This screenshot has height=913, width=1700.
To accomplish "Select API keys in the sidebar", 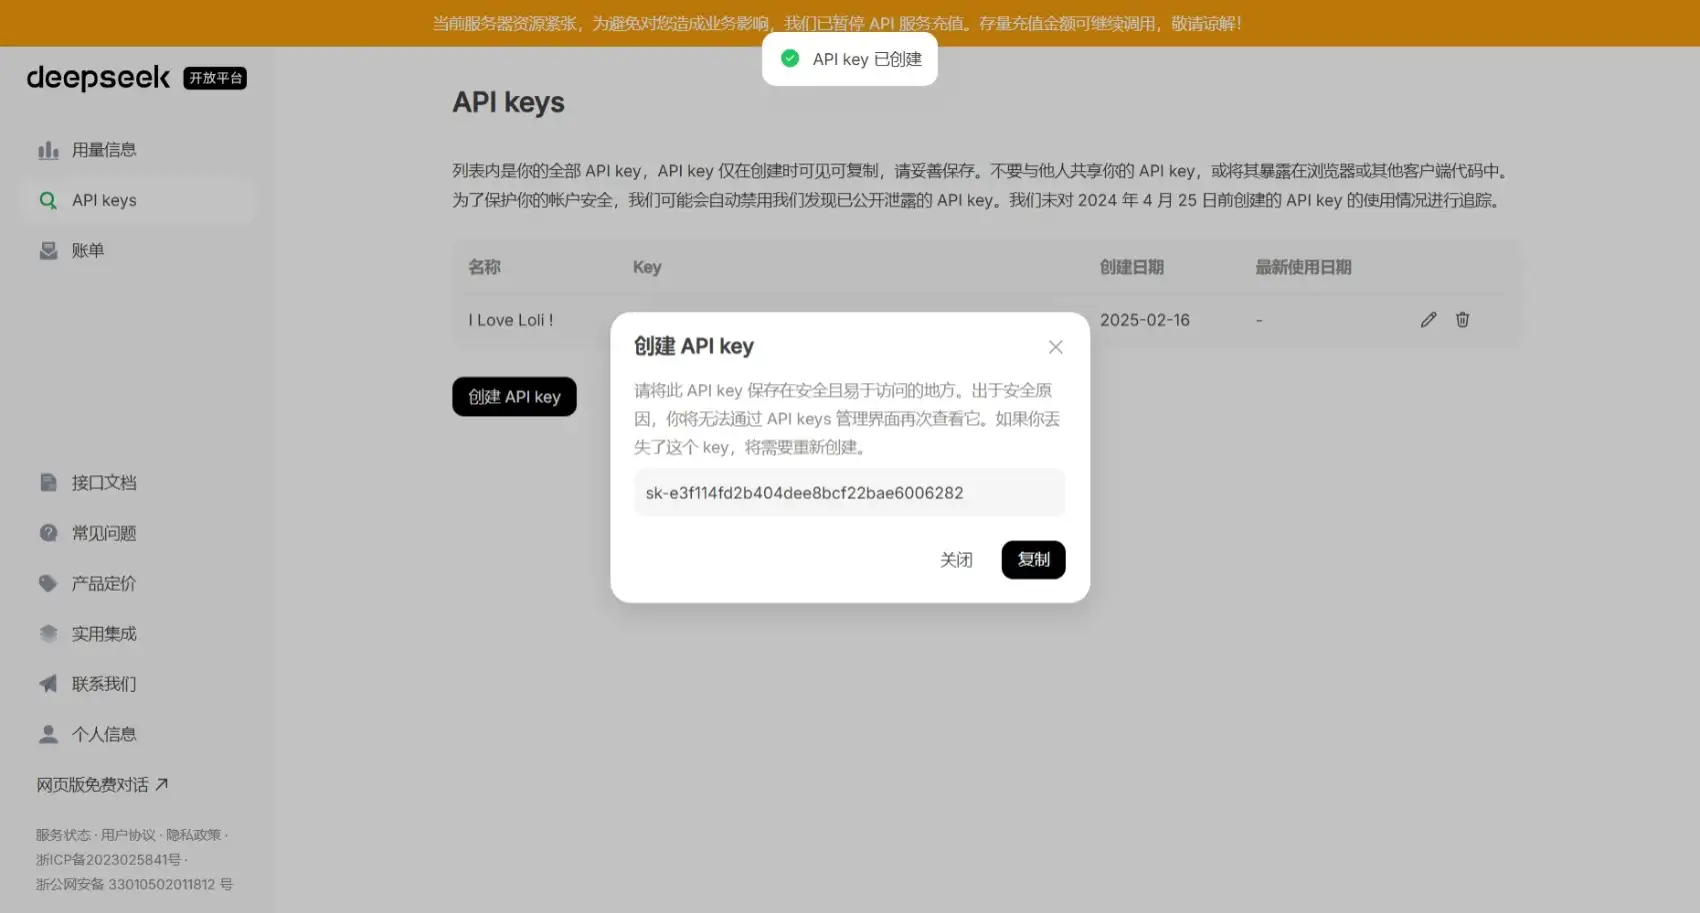I will tap(104, 200).
